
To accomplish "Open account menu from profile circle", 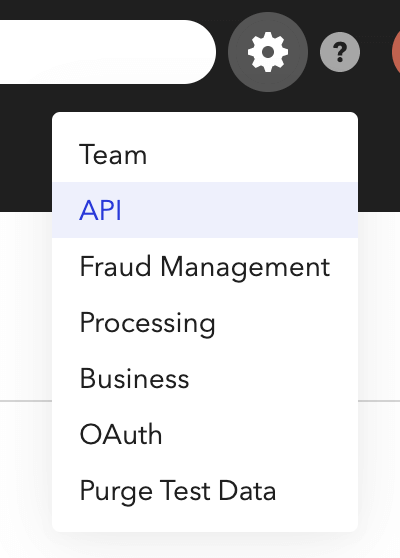I will click(396, 52).
